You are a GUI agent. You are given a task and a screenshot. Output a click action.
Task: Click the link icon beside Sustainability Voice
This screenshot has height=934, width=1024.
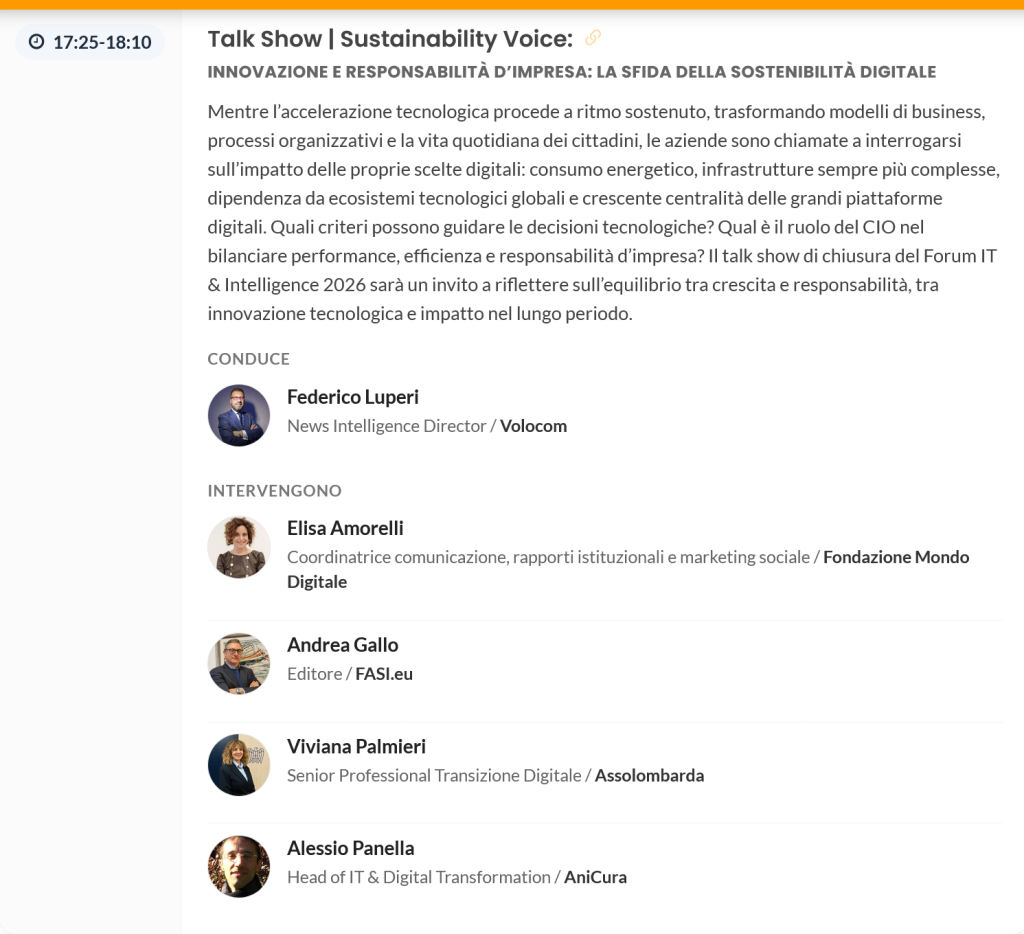(x=593, y=38)
